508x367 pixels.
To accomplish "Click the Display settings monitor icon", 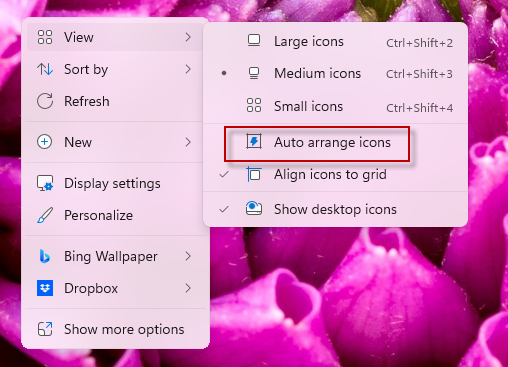I will click(45, 183).
